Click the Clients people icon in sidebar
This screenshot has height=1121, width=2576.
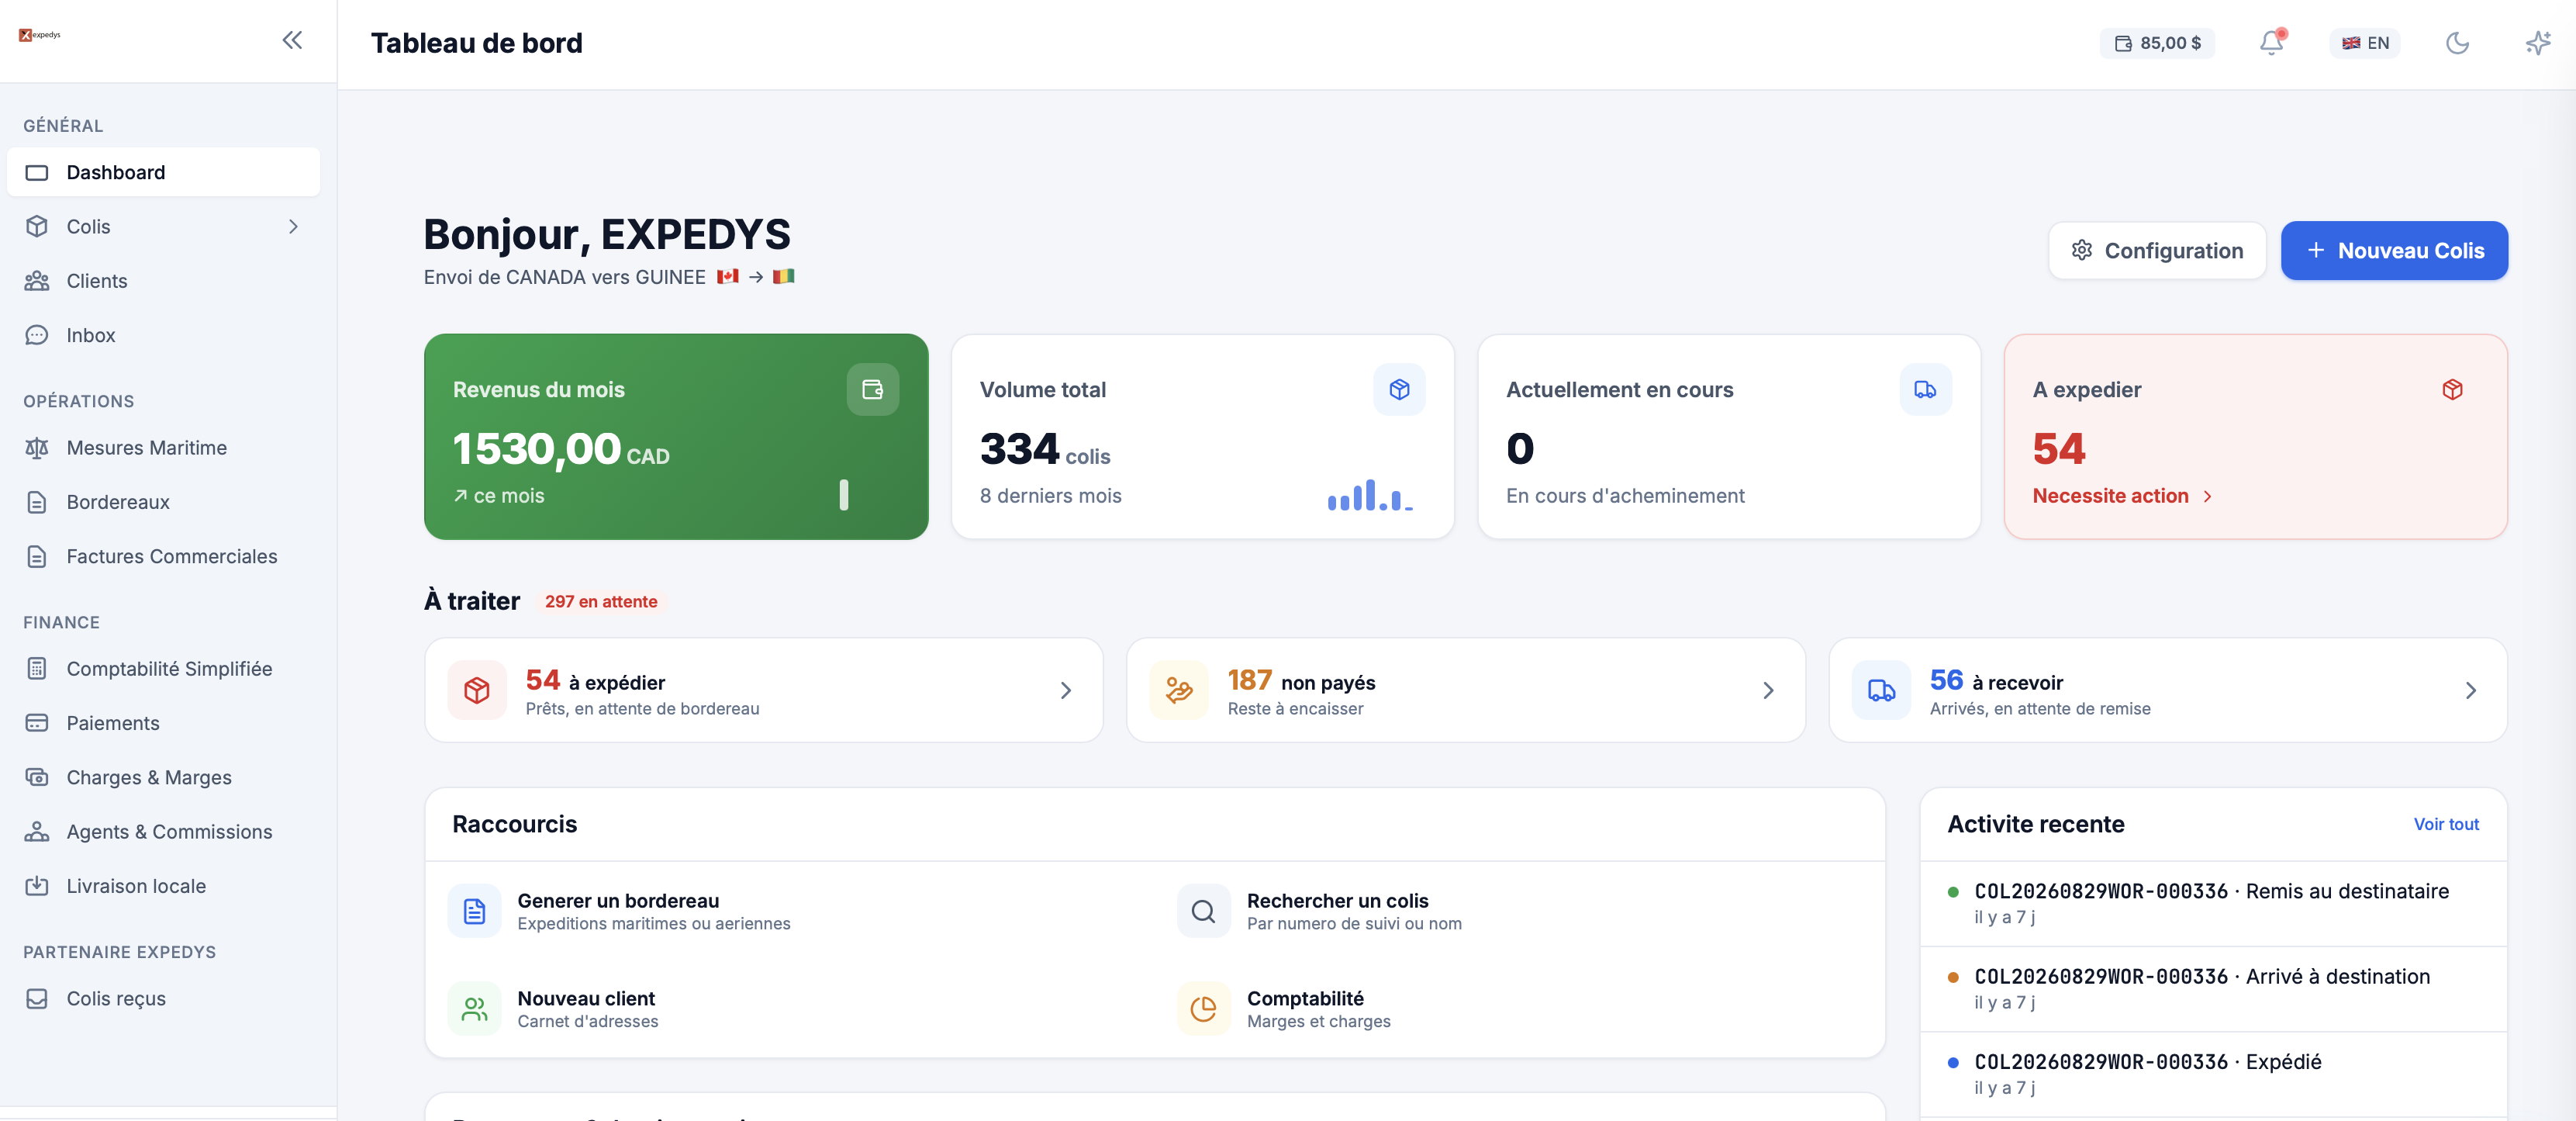[x=37, y=281]
